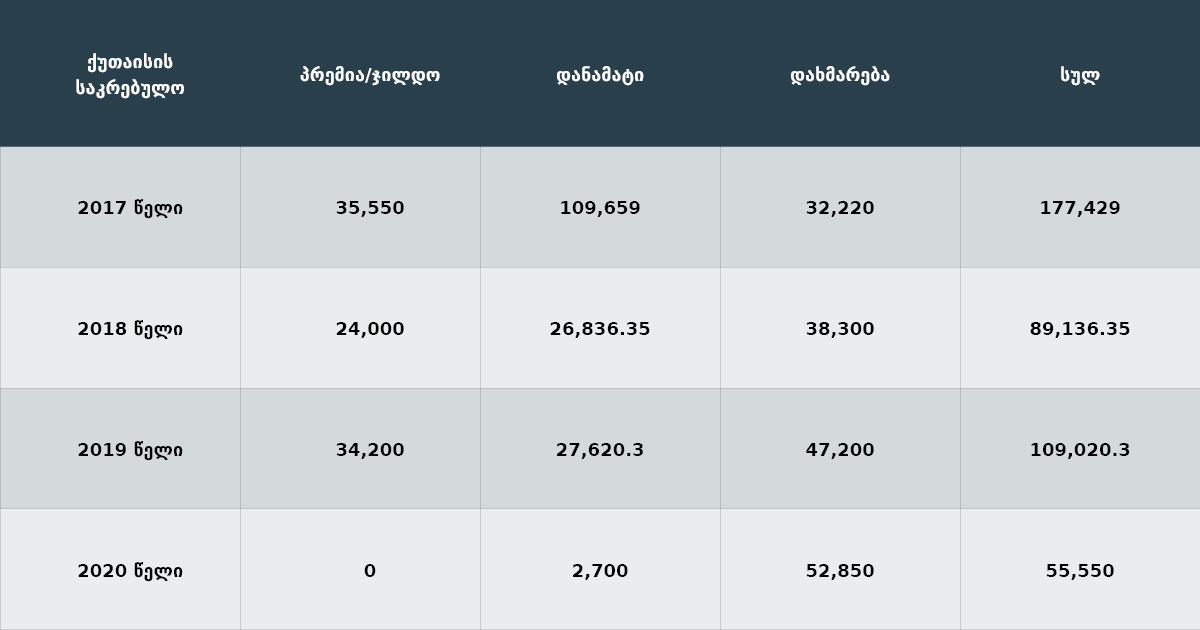Image resolution: width=1200 pixels, height=630 pixels.
Task: Select the 2019 წელი row label
Action: coord(120,450)
